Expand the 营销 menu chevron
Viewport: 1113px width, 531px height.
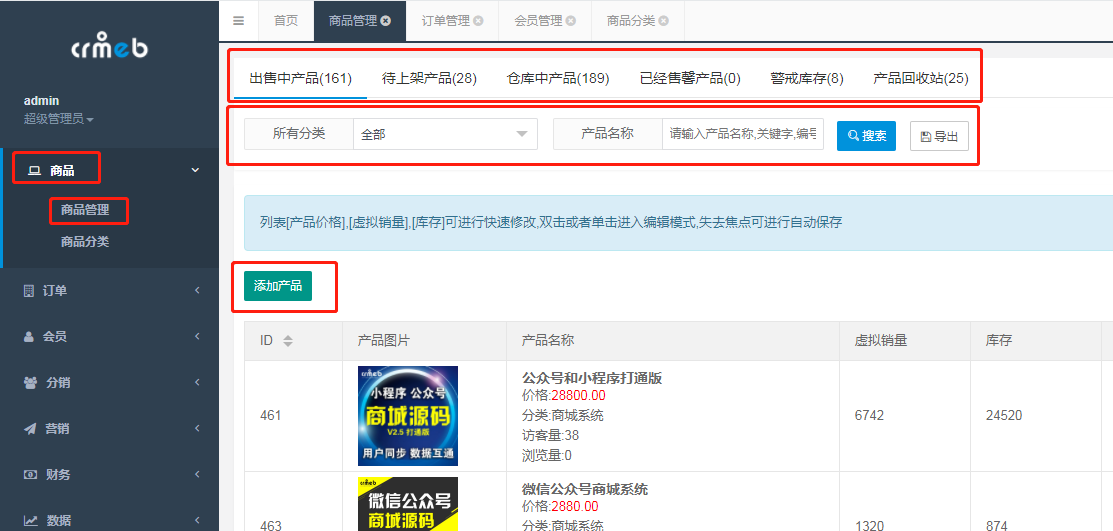[x=197, y=429]
